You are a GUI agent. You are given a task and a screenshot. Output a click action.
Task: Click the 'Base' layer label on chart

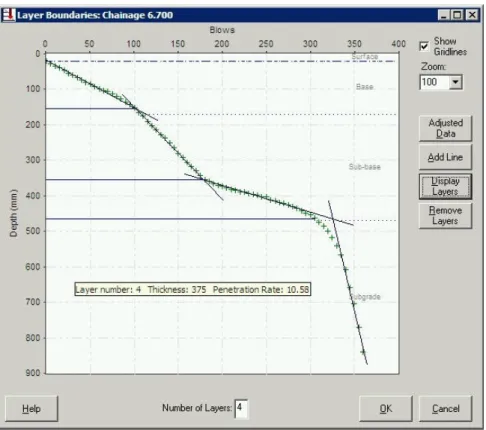[365, 87]
